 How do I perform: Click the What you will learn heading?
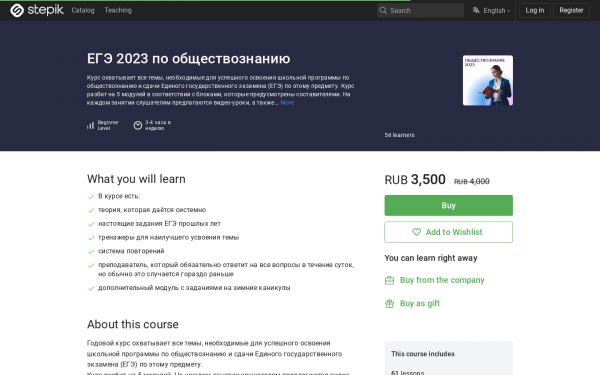pyautogui.click(x=136, y=179)
